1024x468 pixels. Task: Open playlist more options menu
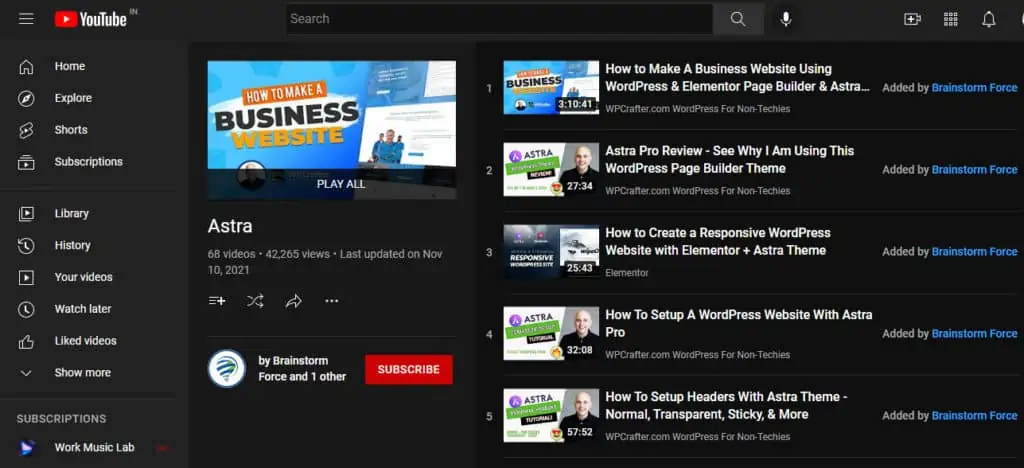pyautogui.click(x=332, y=301)
